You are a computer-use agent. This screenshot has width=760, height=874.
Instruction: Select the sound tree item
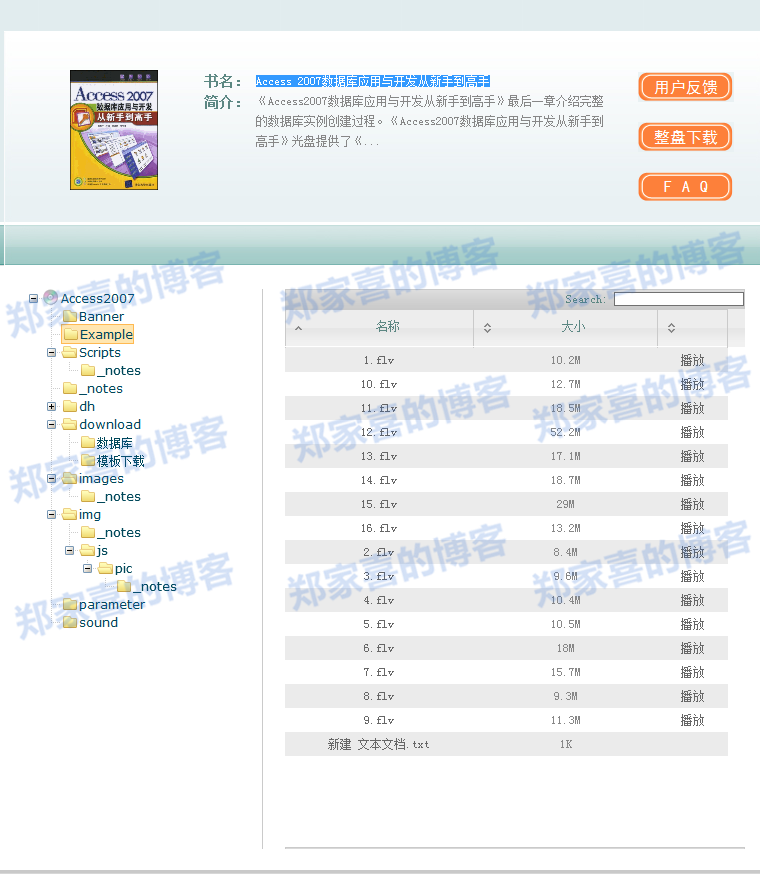(98, 622)
